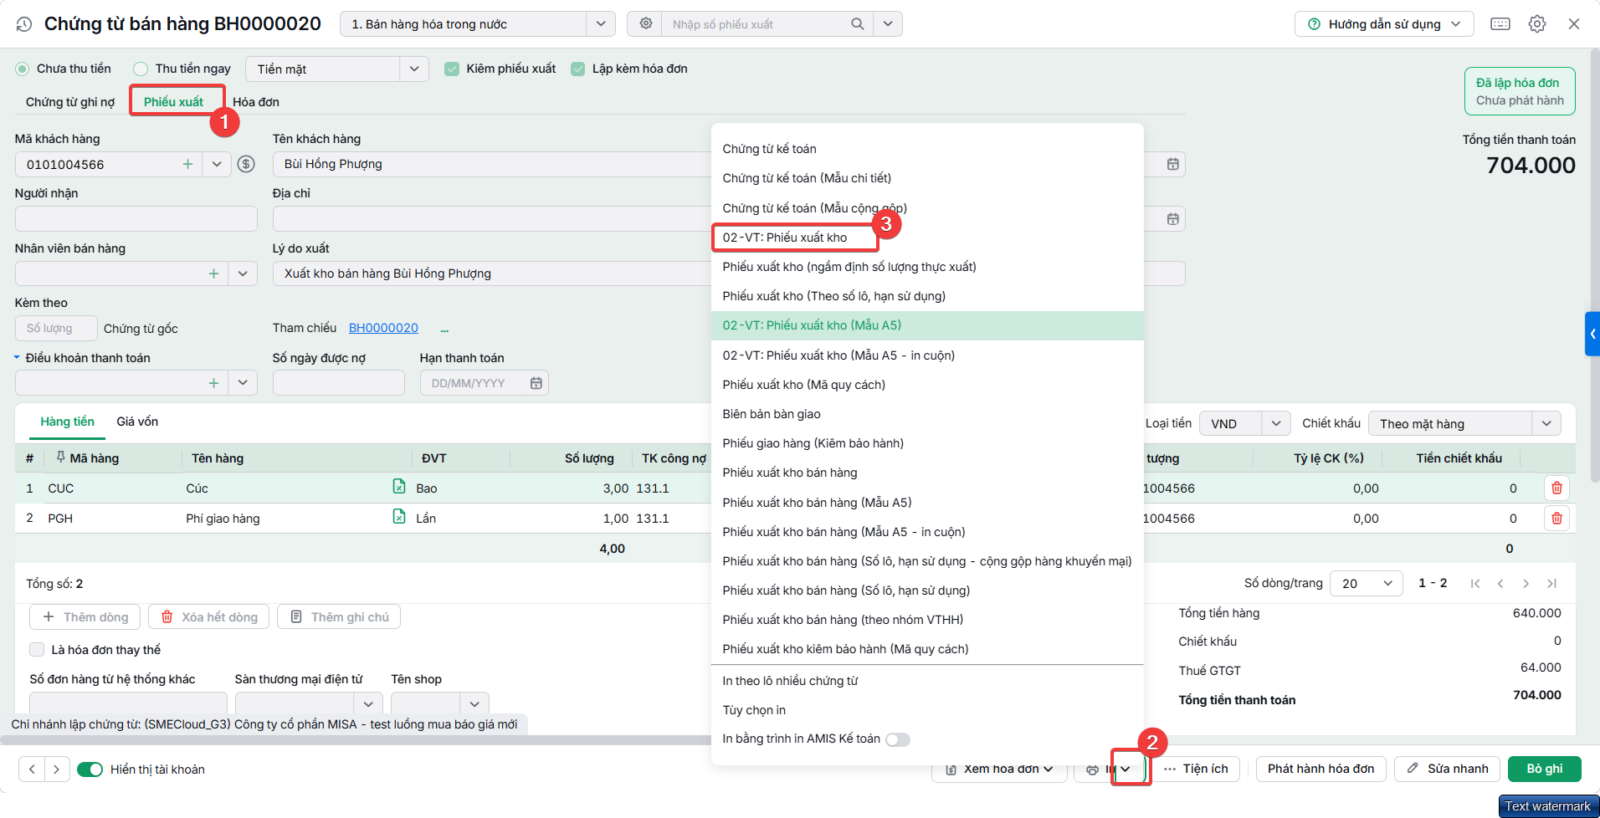Image resolution: width=1600 pixels, height=818 pixels.
Task: Expand the Chiết khấu Theo mặt hàng dropdown
Action: pos(1464,424)
